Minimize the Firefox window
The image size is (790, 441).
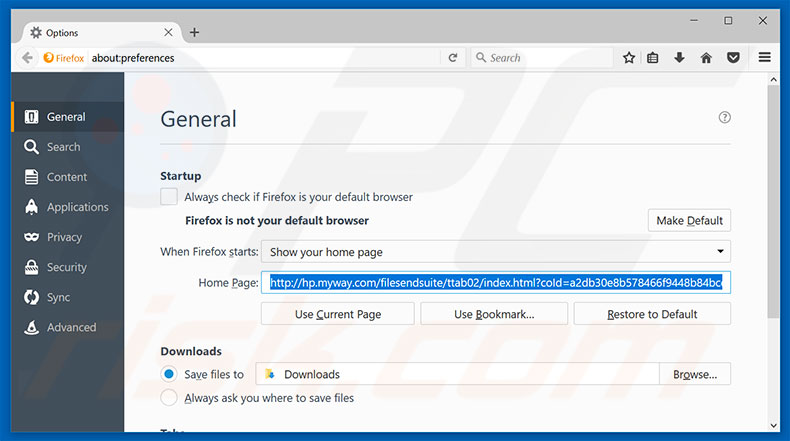(694, 21)
